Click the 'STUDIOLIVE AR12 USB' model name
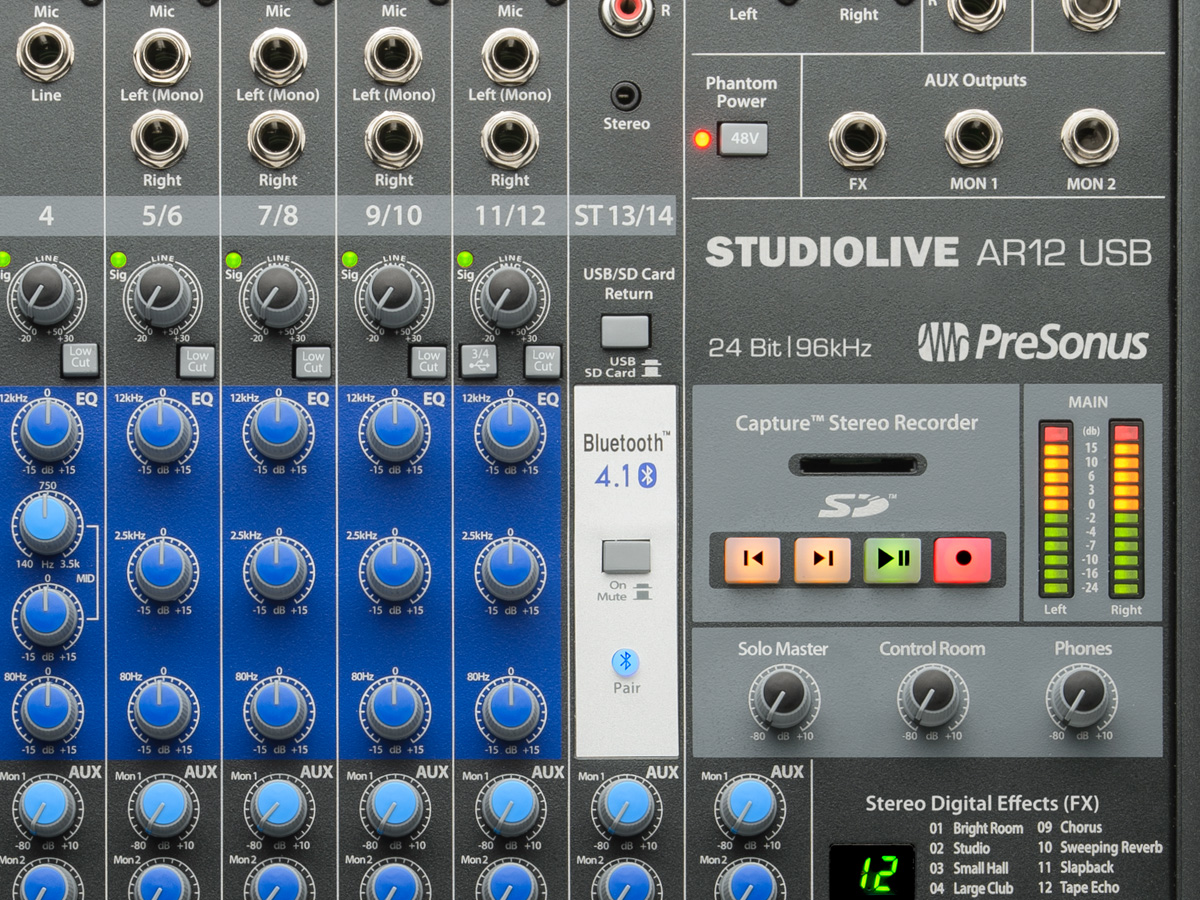This screenshot has width=1200, height=900. [x=929, y=252]
